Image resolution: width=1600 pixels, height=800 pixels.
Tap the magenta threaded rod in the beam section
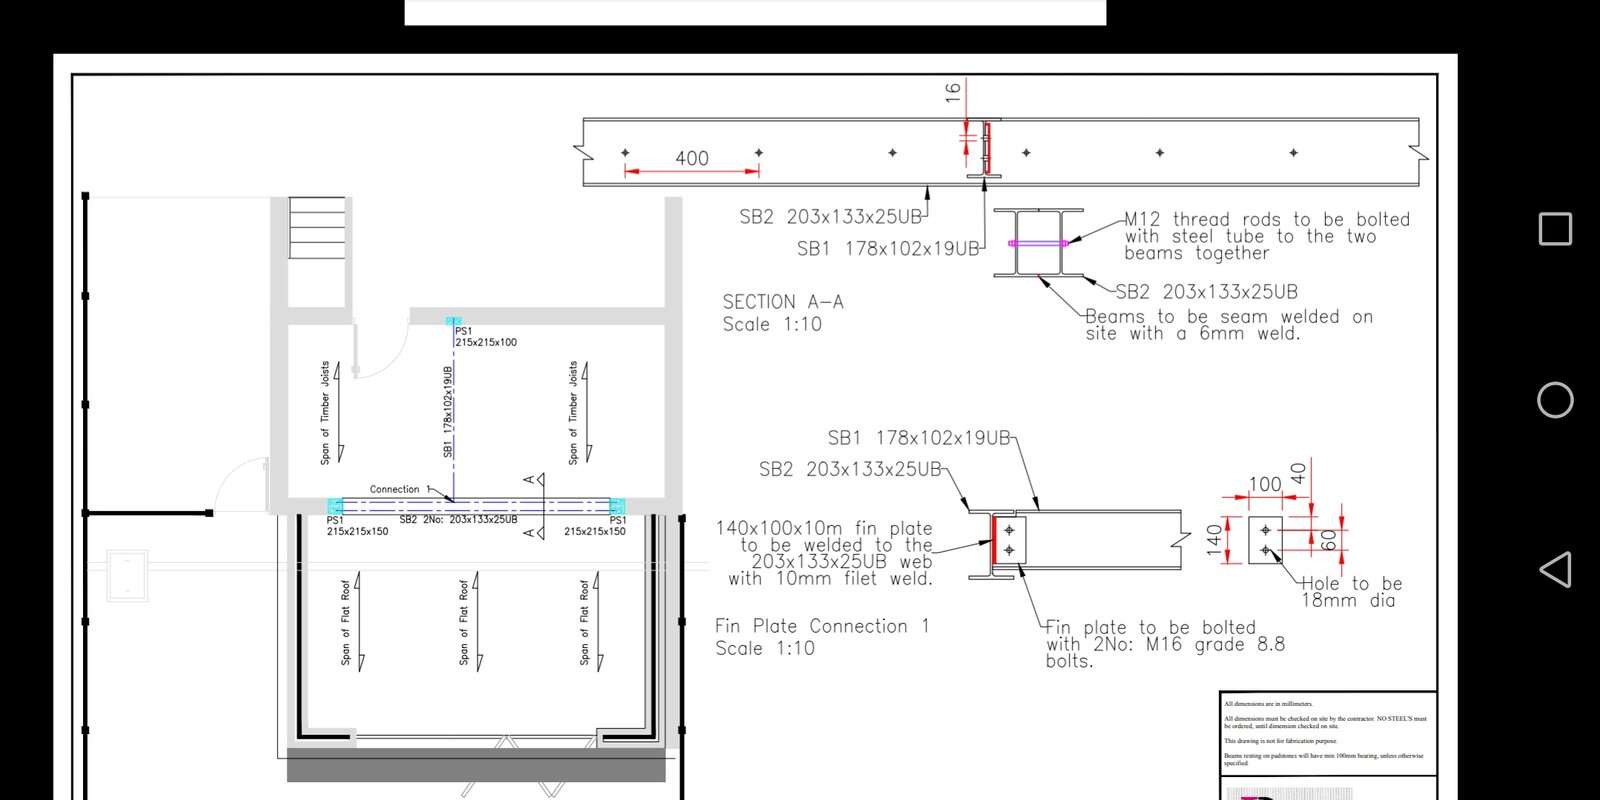pyautogui.click(x=1038, y=243)
